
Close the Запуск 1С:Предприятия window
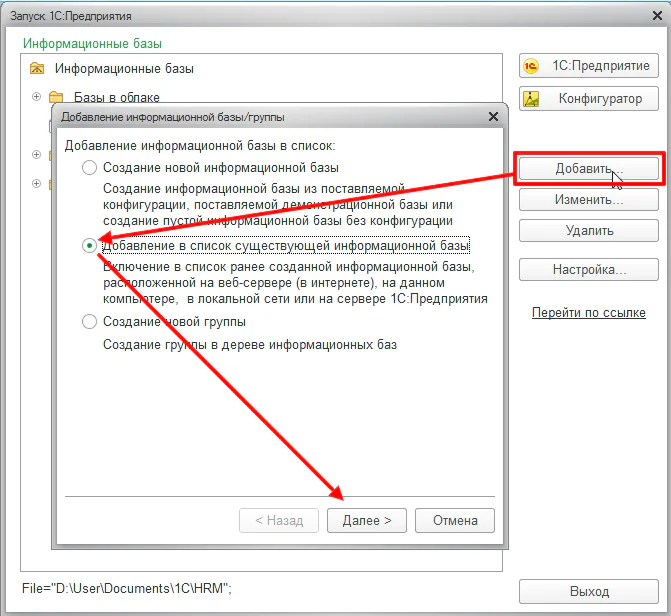(x=651, y=16)
